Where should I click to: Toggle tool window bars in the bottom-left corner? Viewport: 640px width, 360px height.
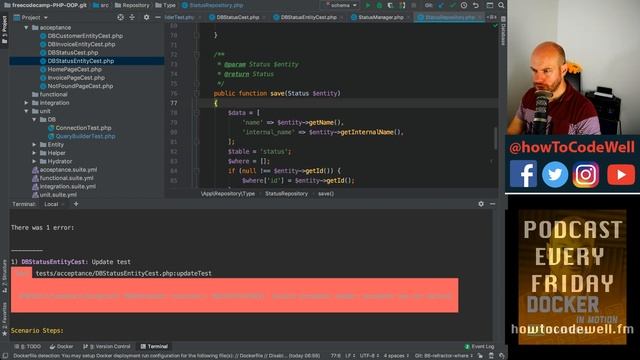[x=5, y=356]
